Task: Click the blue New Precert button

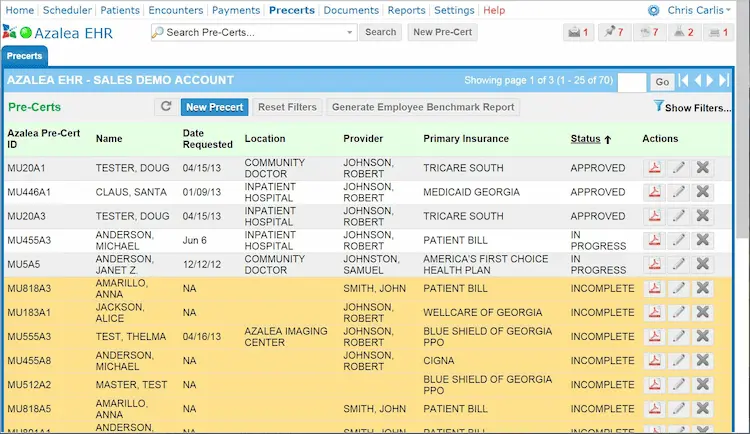Action: (214, 107)
